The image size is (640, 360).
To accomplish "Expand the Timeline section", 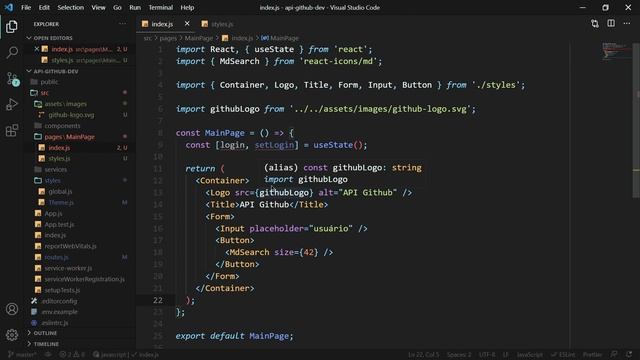I will (x=80, y=344).
